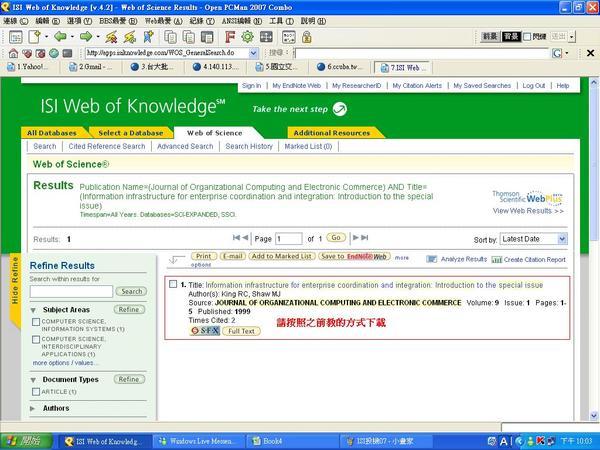Switch to Book4 in the taskbar
Screen dimensions: 600x450
pyautogui.click(x=293, y=441)
